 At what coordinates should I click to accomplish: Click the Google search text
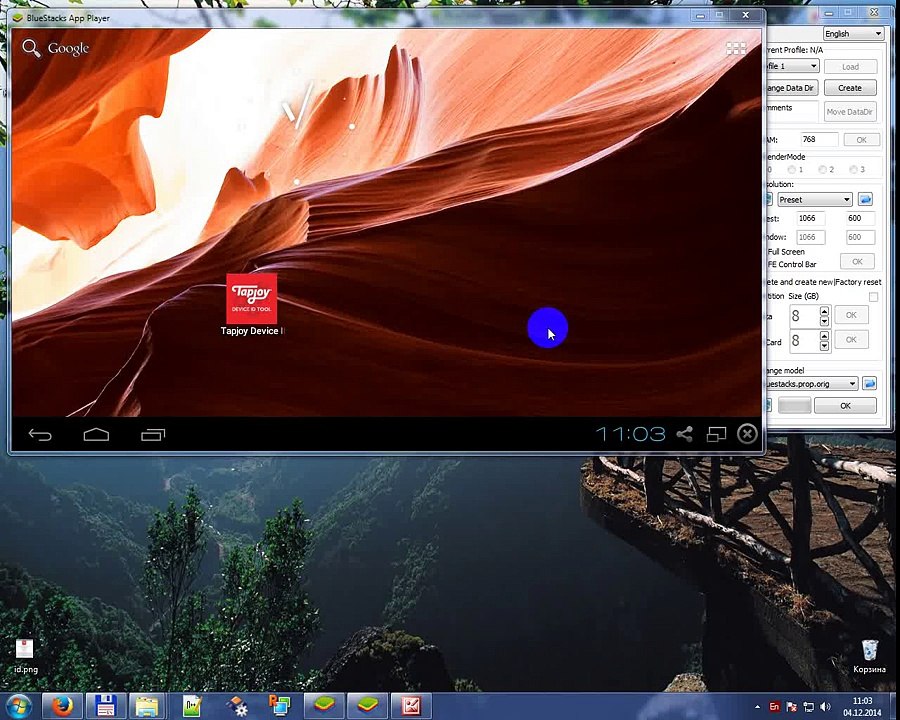click(68, 49)
